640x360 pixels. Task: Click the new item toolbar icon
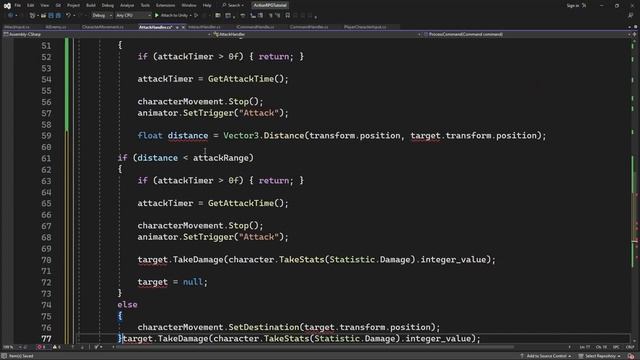click(x=32, y=16)
